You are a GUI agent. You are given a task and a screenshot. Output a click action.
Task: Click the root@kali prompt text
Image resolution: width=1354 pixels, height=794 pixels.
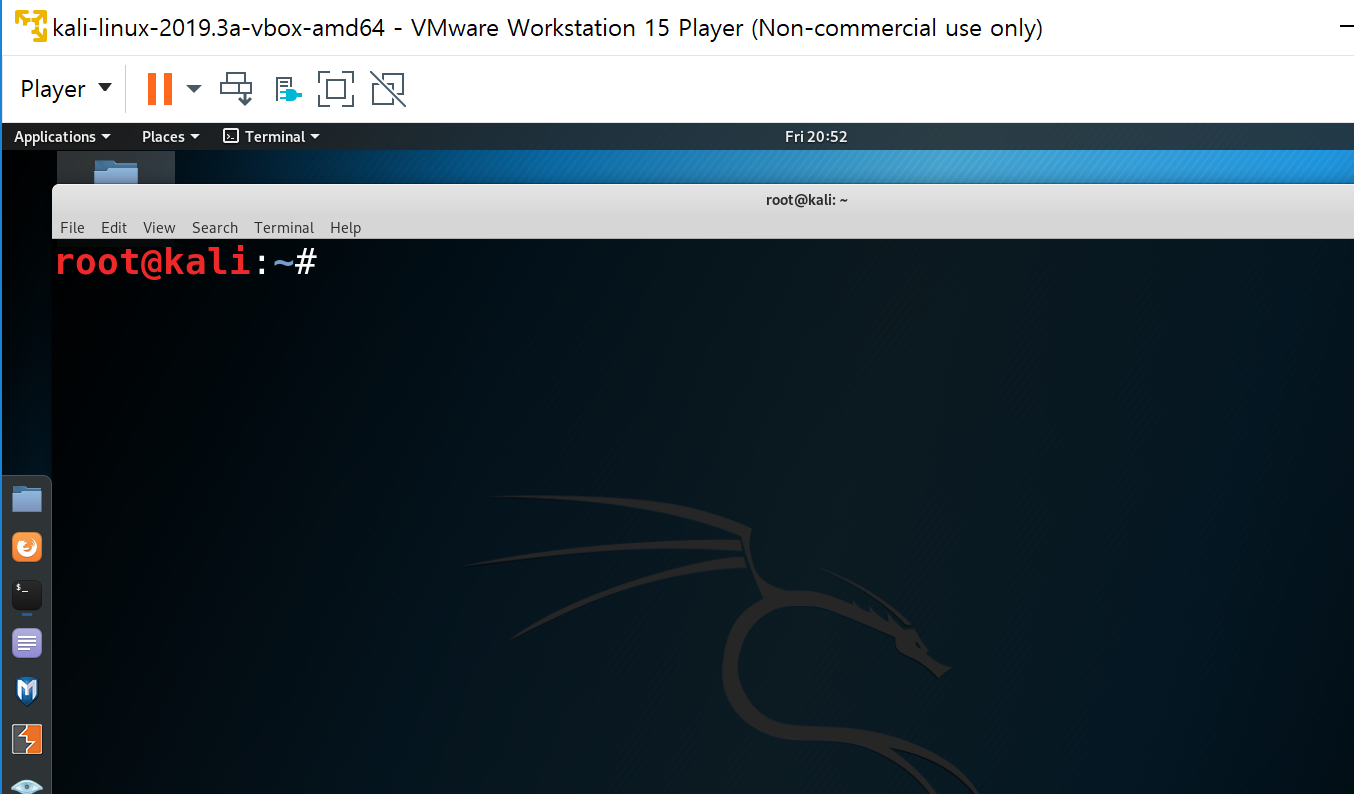tap(186, 263)
